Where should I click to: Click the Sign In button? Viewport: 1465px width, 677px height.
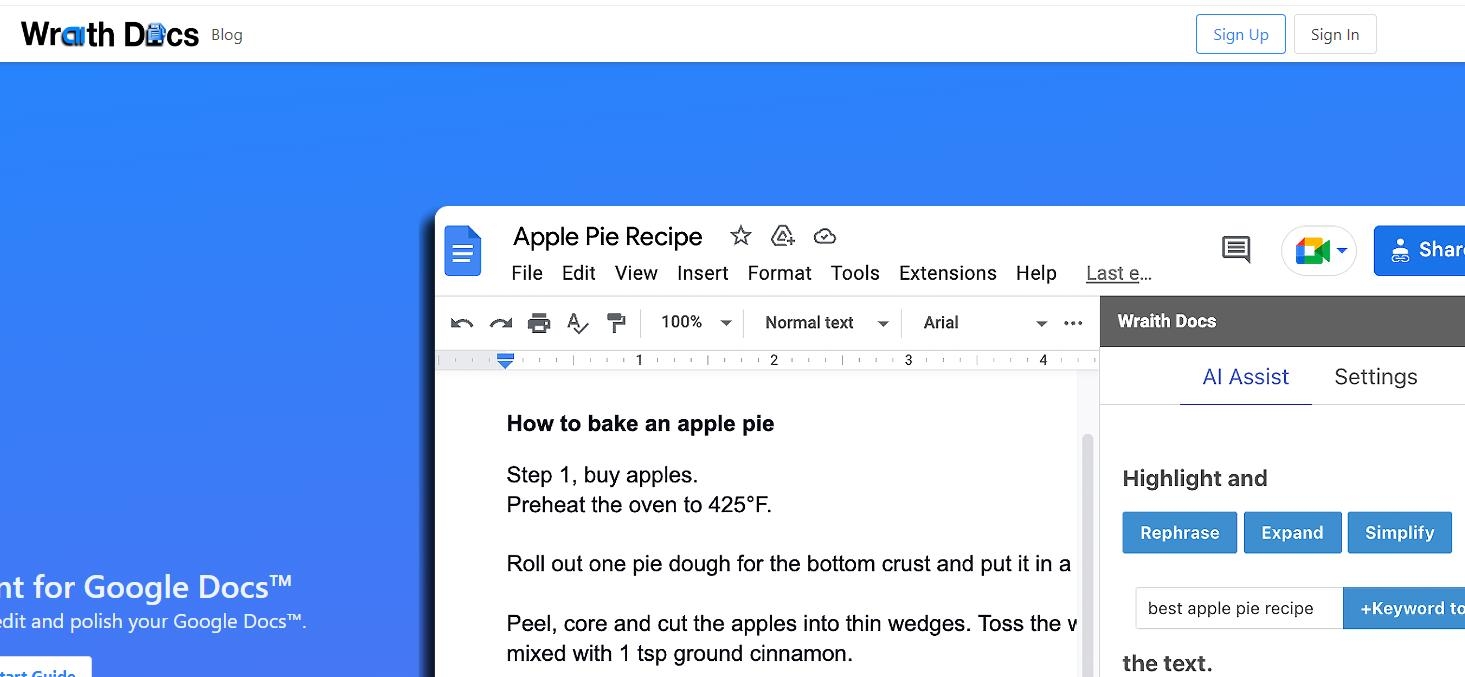(1335, 34)
